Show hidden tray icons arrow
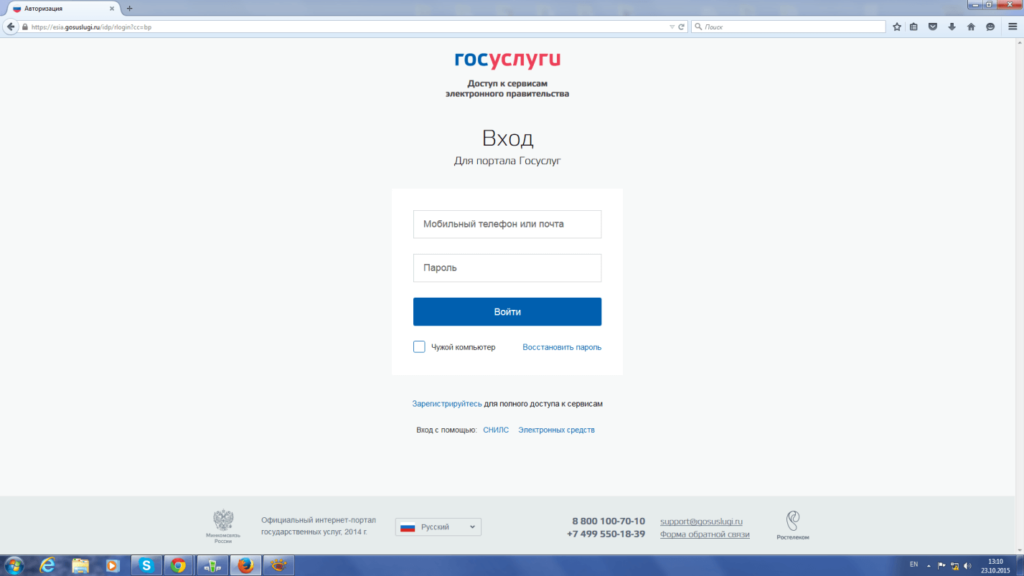 pos(929,566)
